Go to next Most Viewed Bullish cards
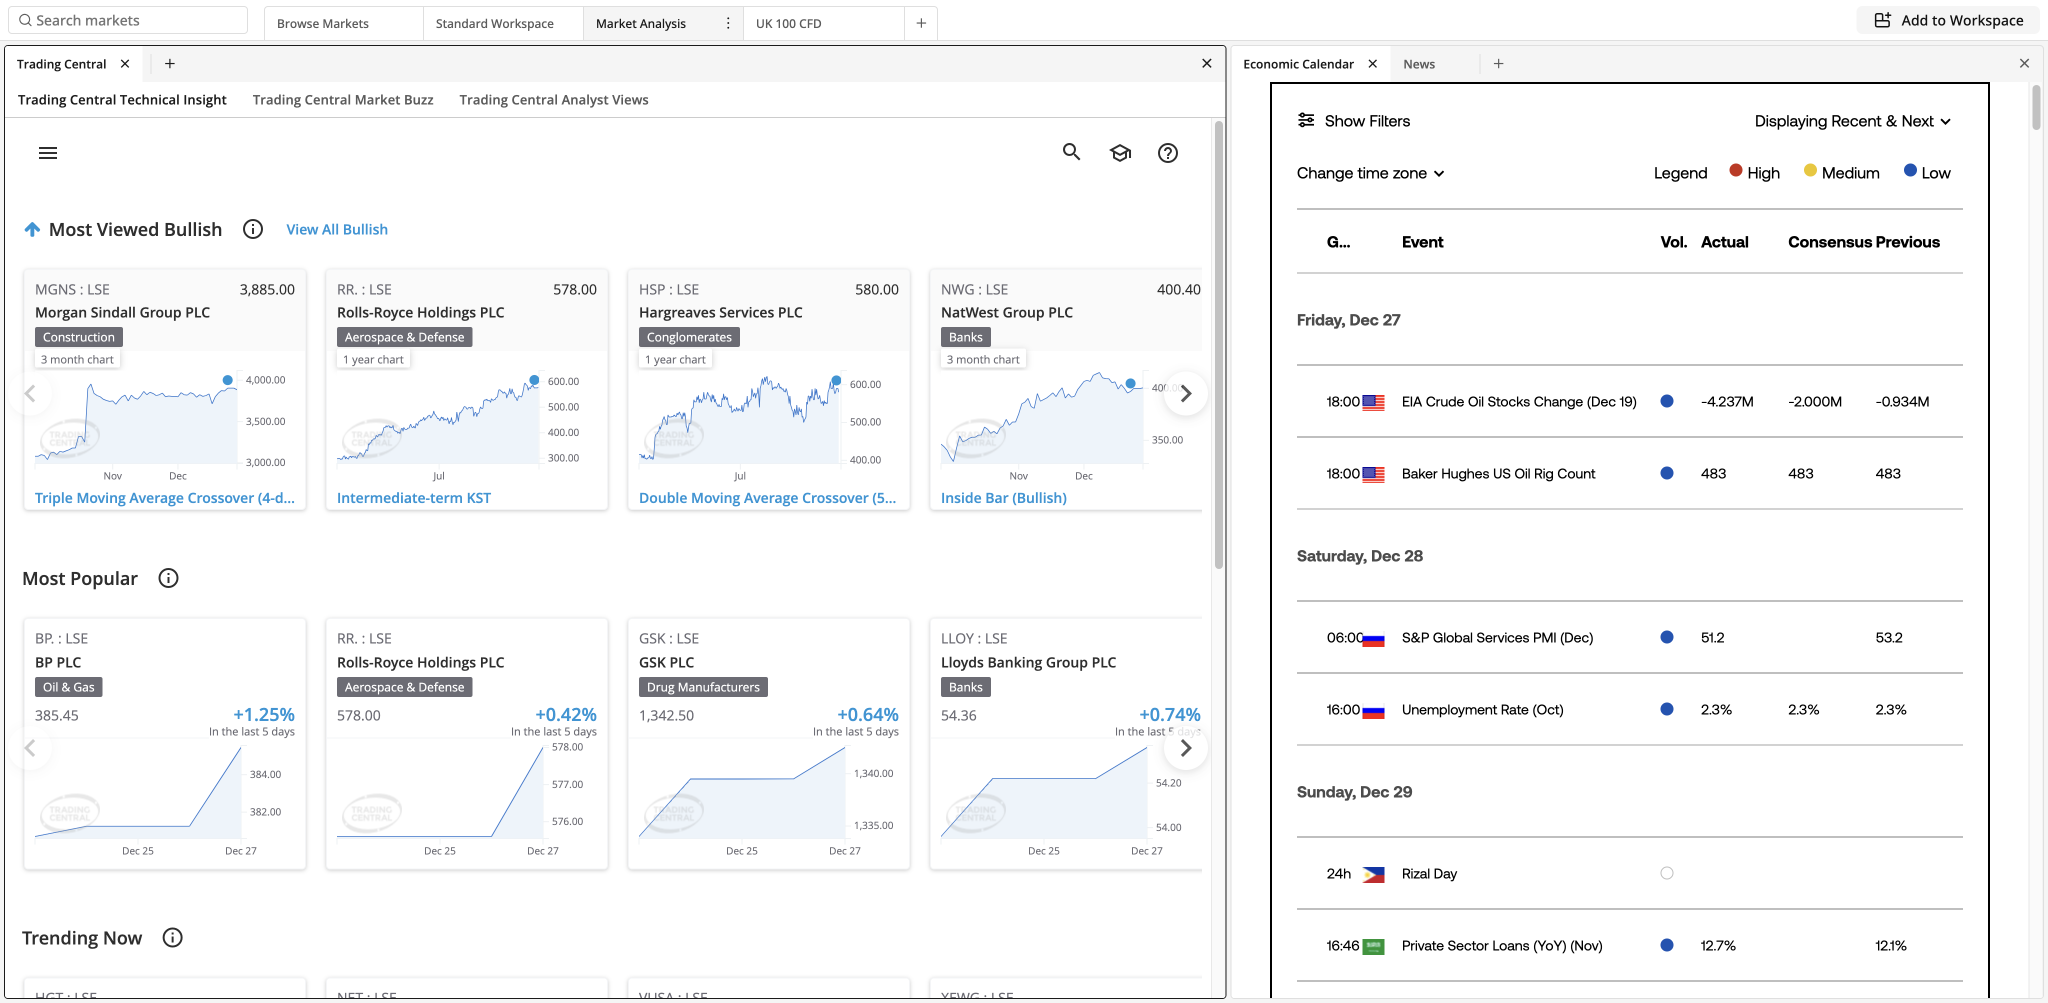The height and width of the screenshot is (1003, 2048). (1186, 394)
